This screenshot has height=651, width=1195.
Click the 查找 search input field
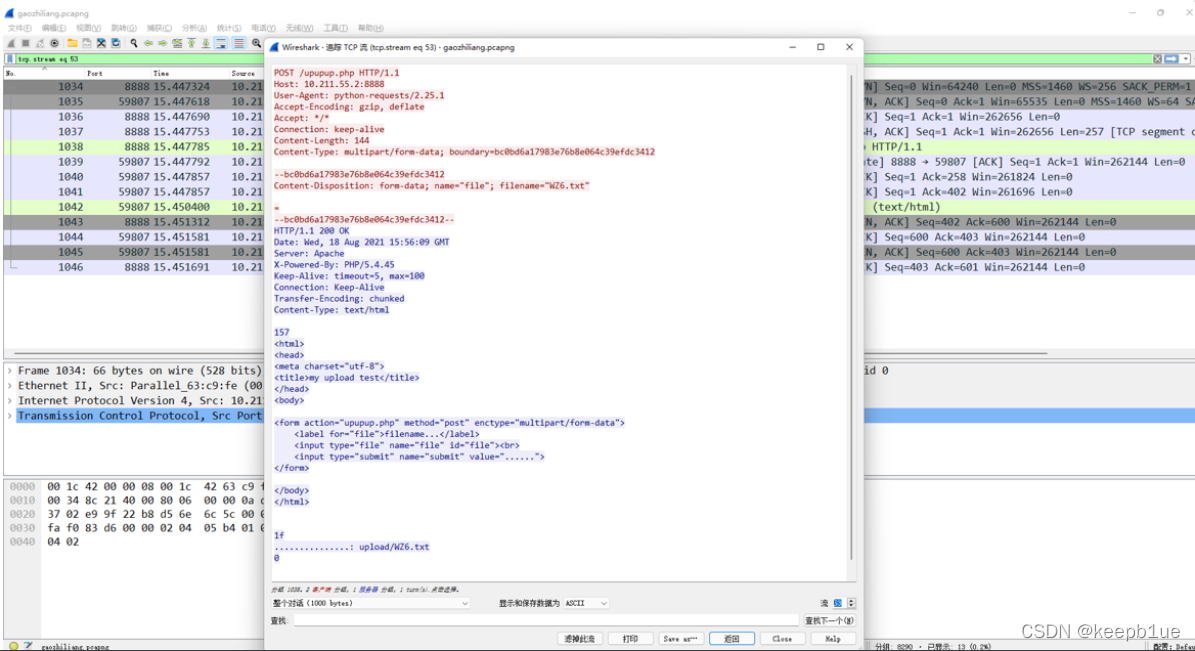click(x=546, y=621)
